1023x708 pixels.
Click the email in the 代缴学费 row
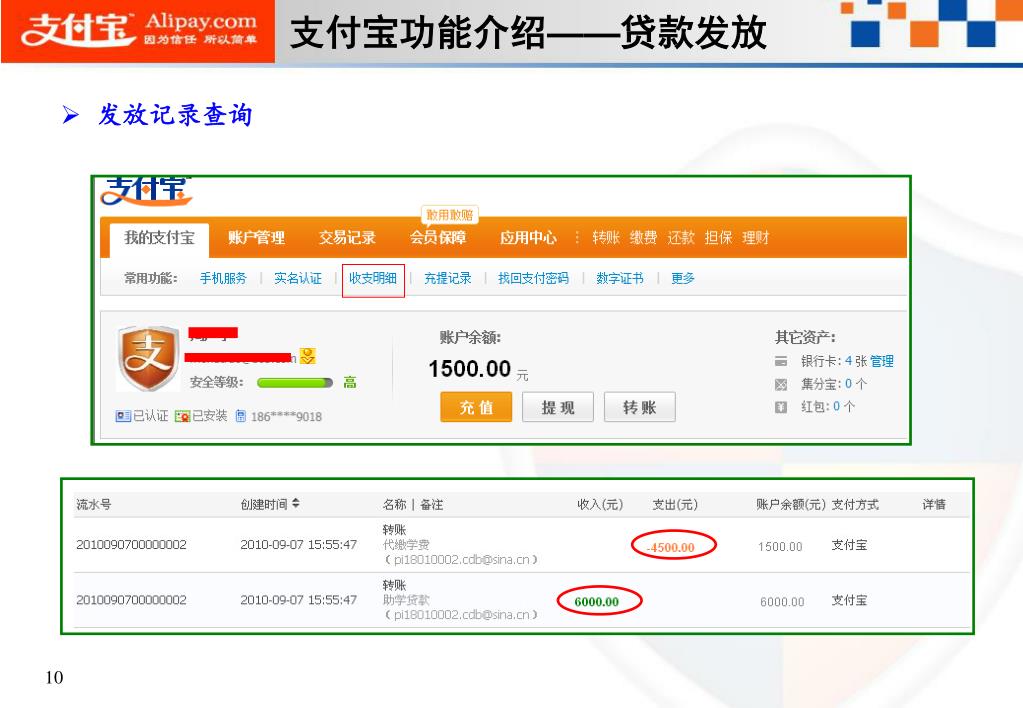pos(461,560)
